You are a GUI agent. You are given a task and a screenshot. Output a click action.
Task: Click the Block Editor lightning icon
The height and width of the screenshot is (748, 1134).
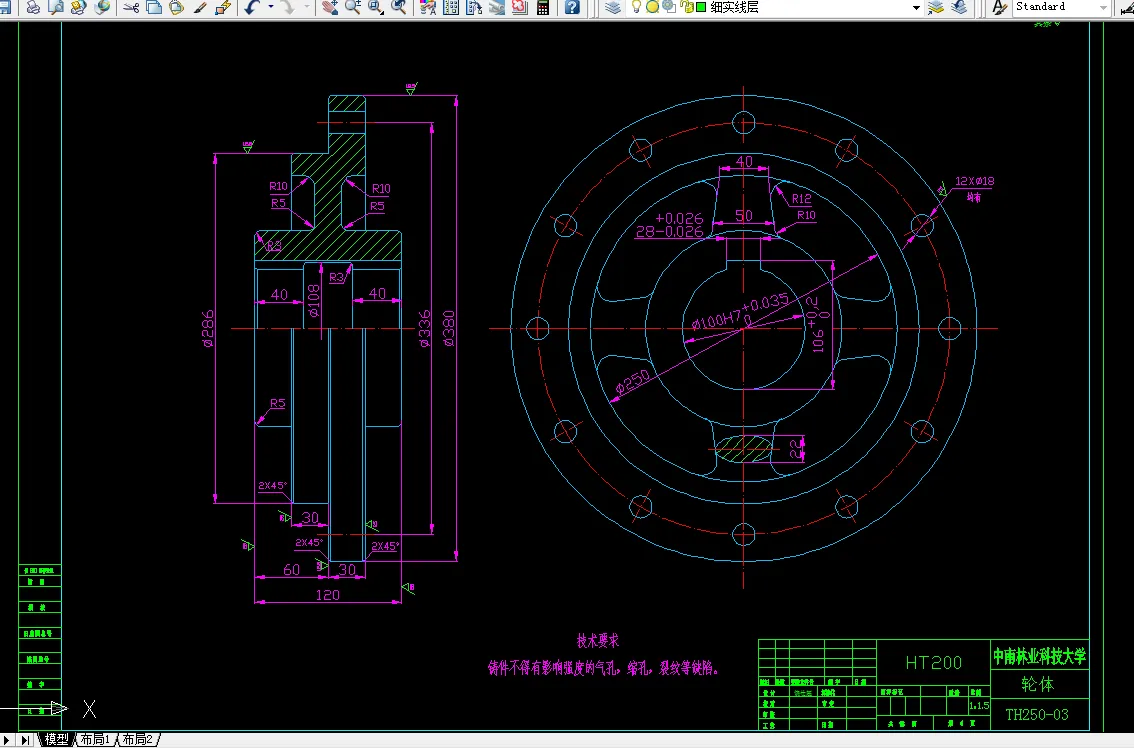click(x=223, y=7)
